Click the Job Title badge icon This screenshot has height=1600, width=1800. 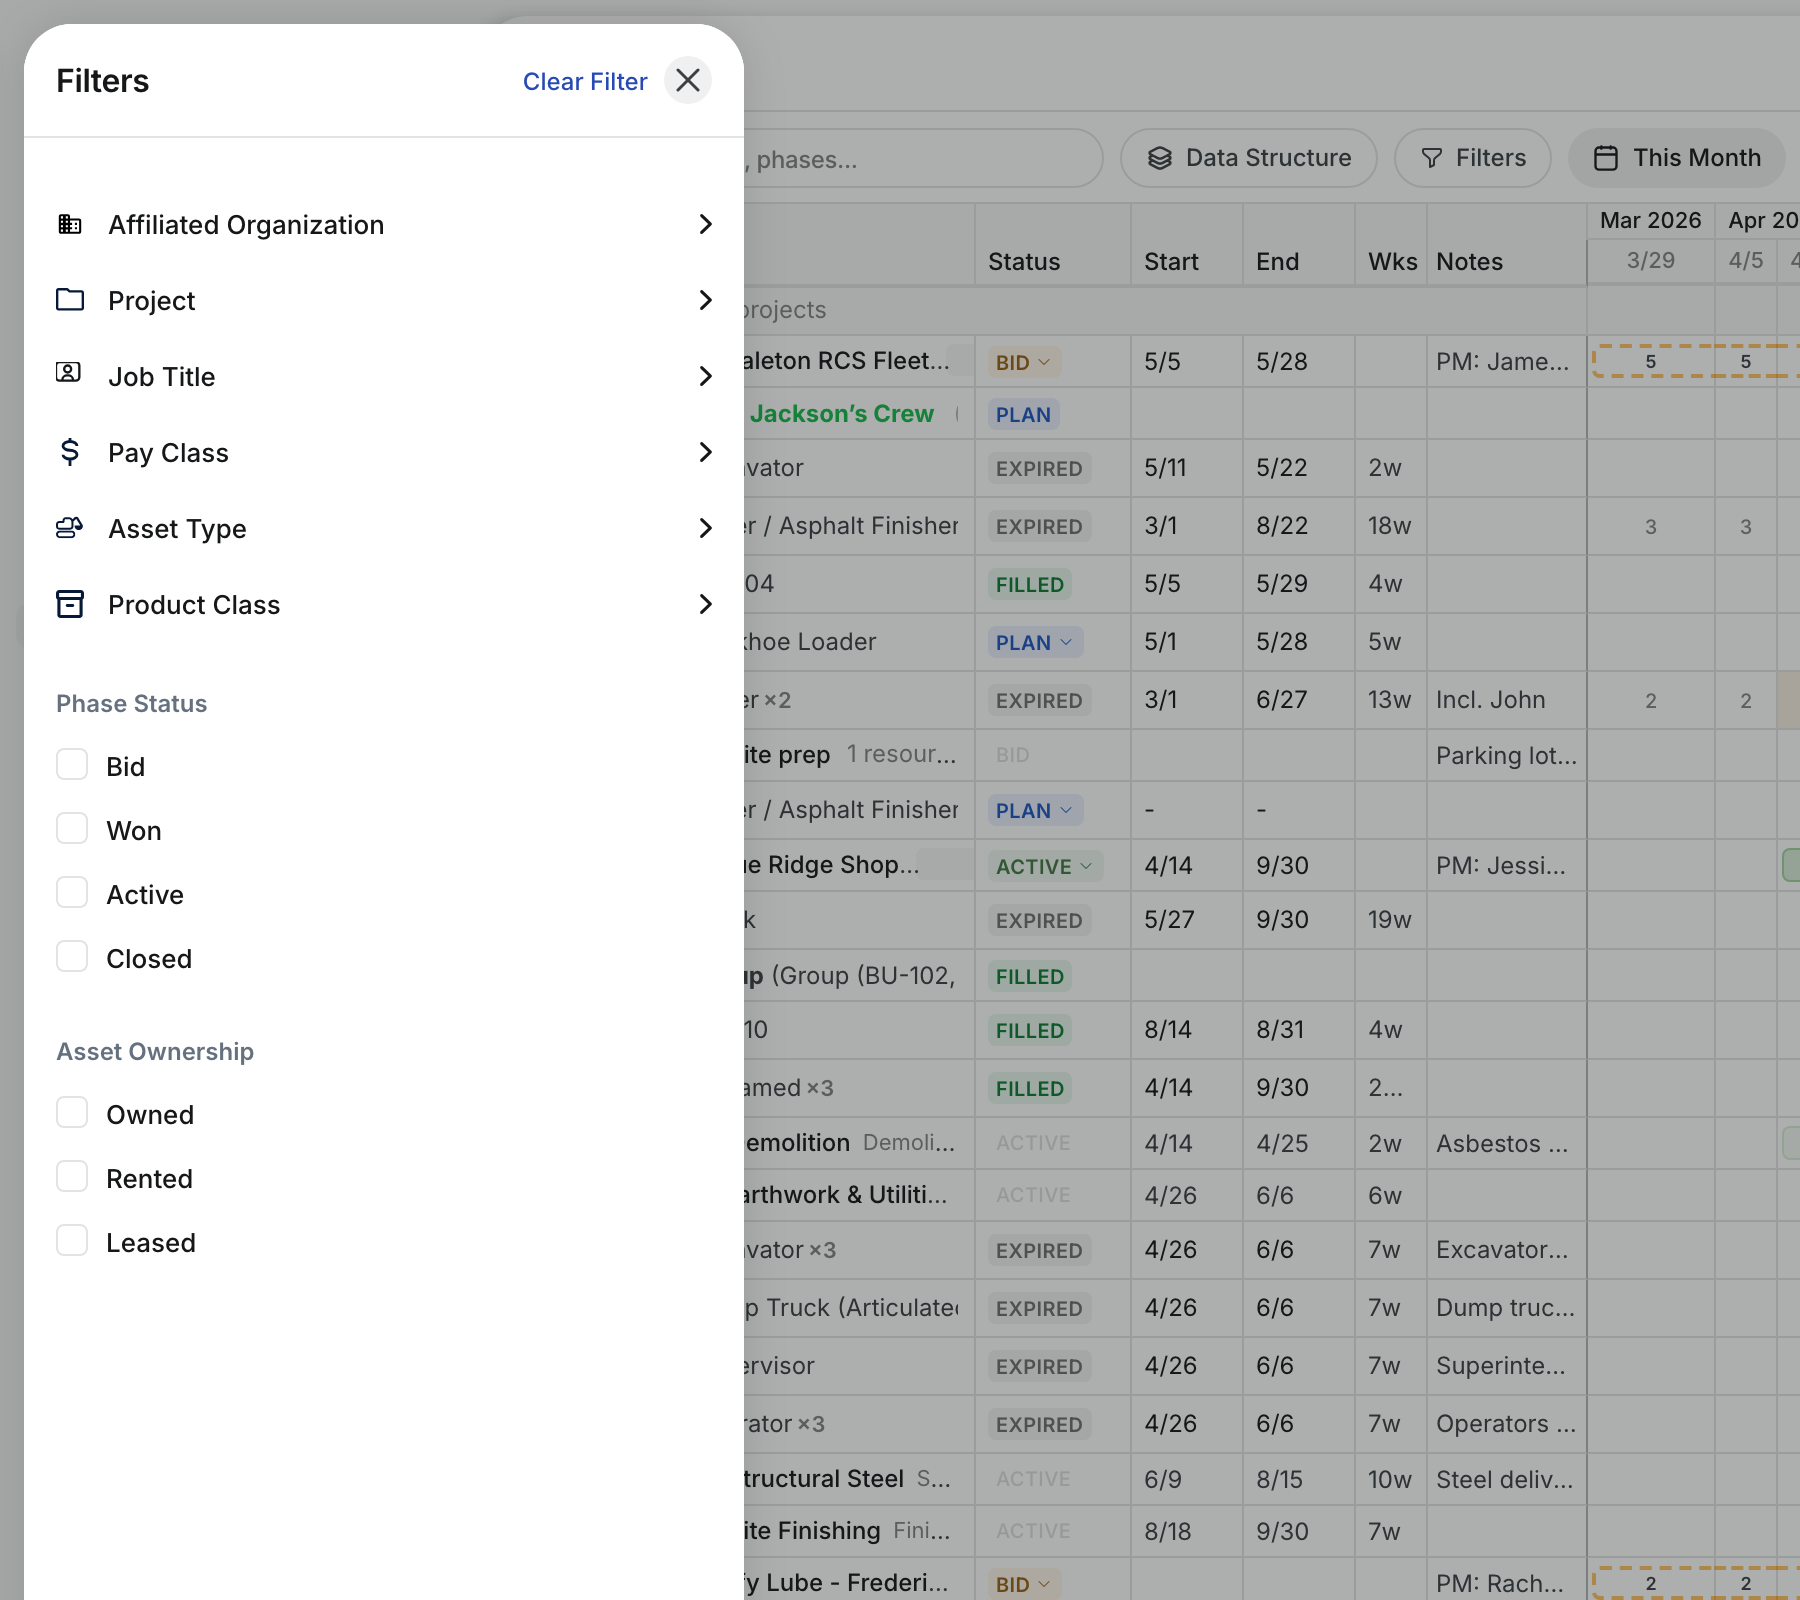[68, 373]
